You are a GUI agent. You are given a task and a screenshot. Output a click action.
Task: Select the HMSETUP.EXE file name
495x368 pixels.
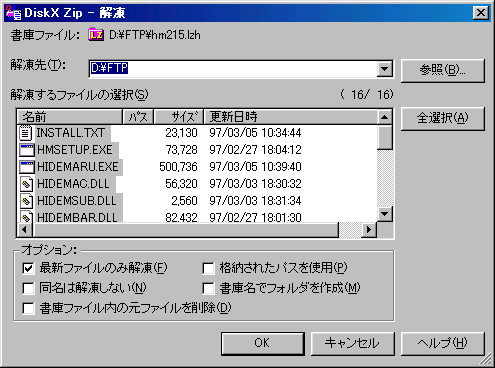tap(75, 150)
